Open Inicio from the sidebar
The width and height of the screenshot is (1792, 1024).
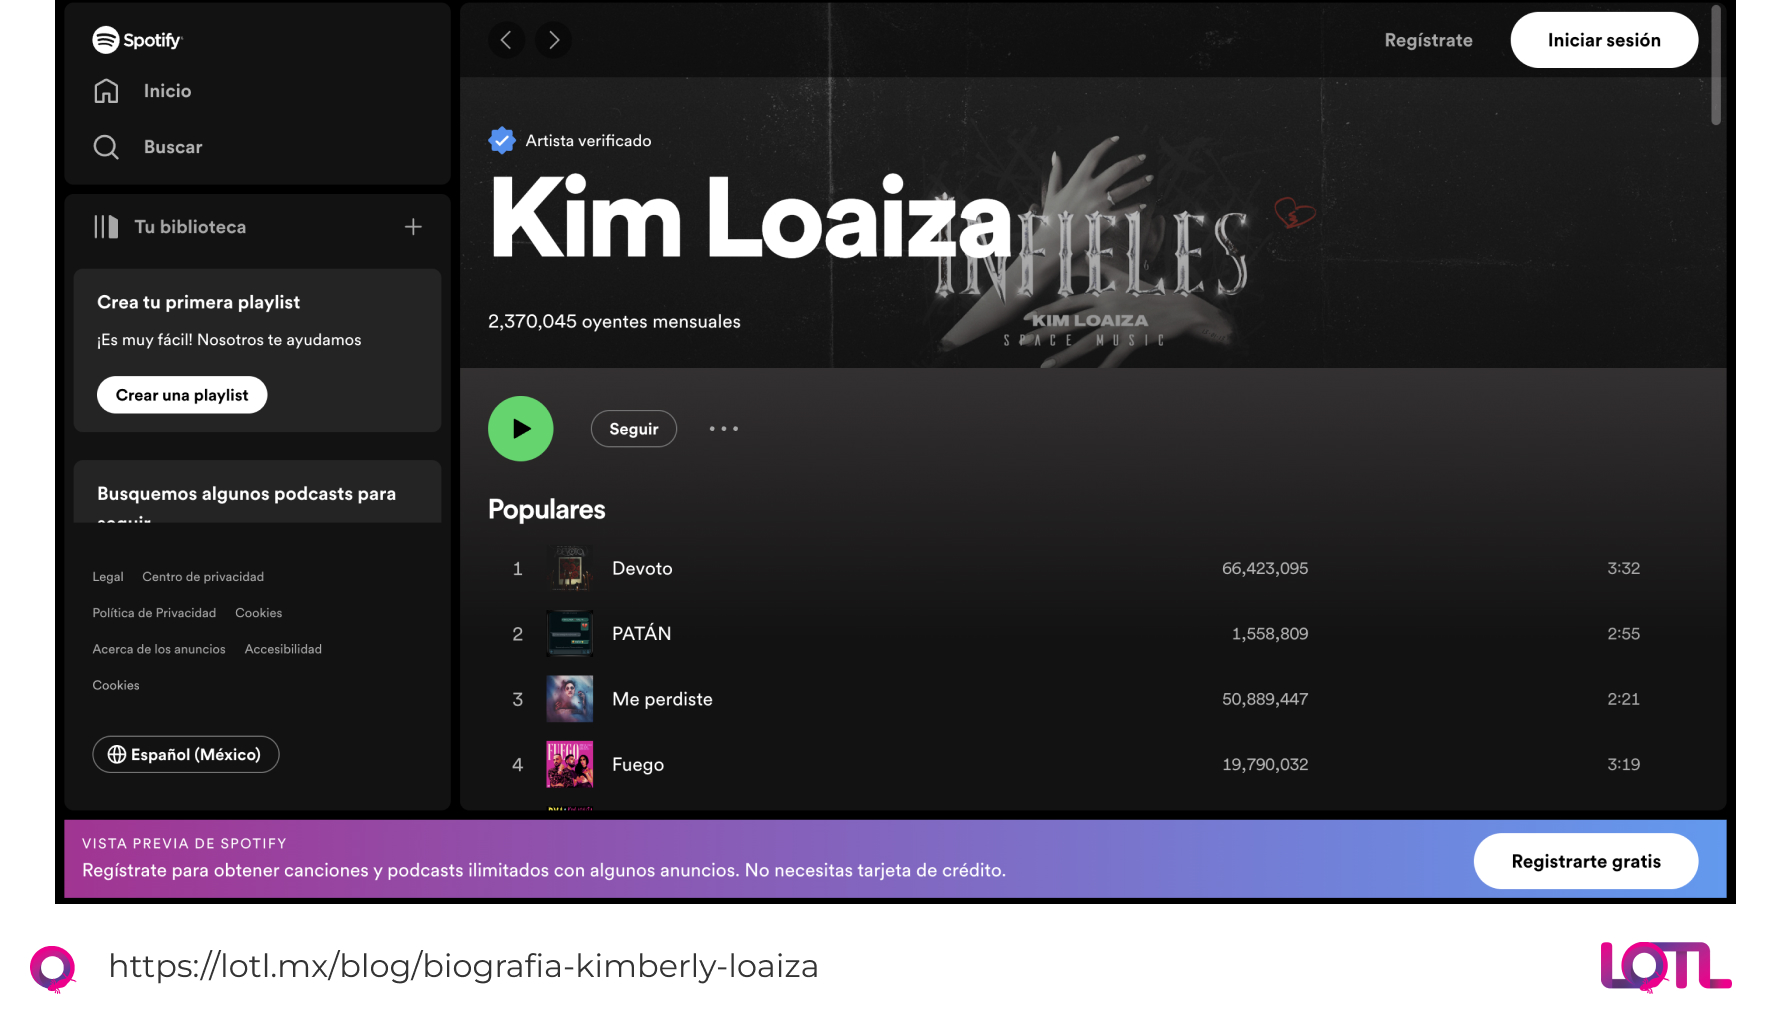tap(166, 90)
